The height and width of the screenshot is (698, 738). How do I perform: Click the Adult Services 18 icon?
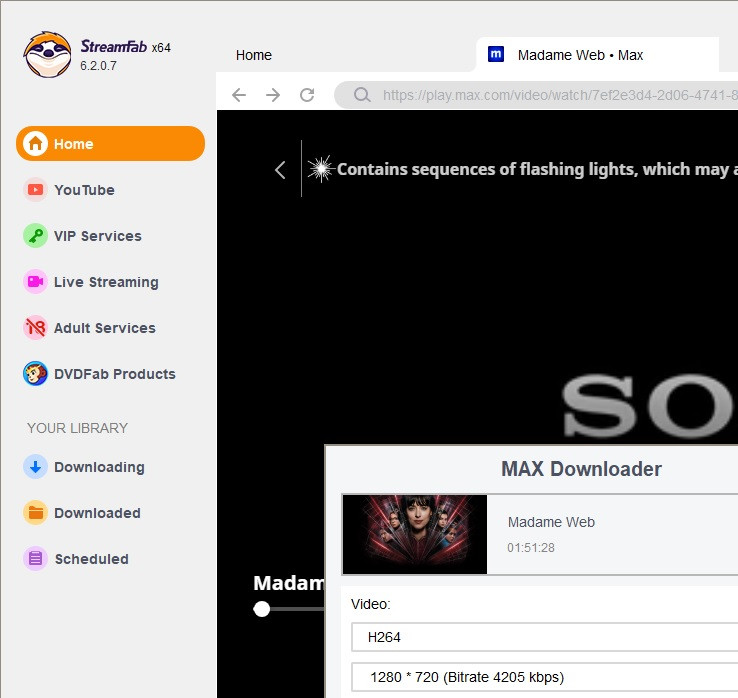(35, 328)
